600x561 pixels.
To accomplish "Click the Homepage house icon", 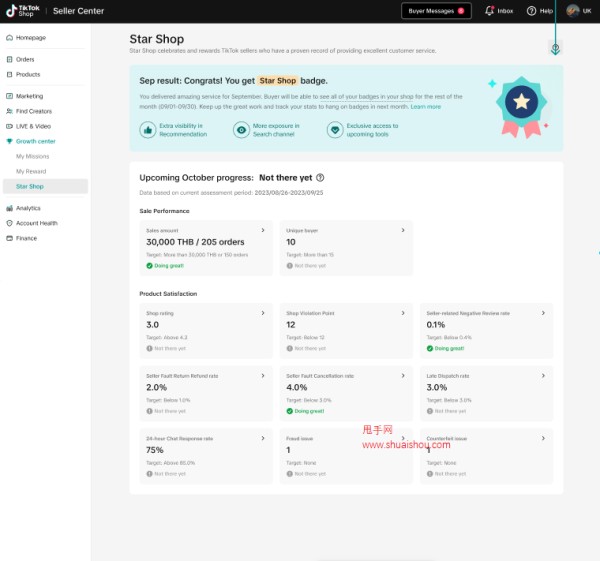I will click(10, 38).
